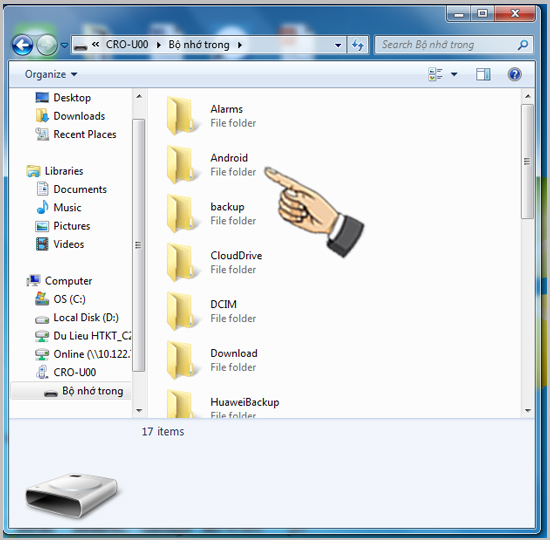Open Recent Places in navigation pane

click(x=76, y=134)
